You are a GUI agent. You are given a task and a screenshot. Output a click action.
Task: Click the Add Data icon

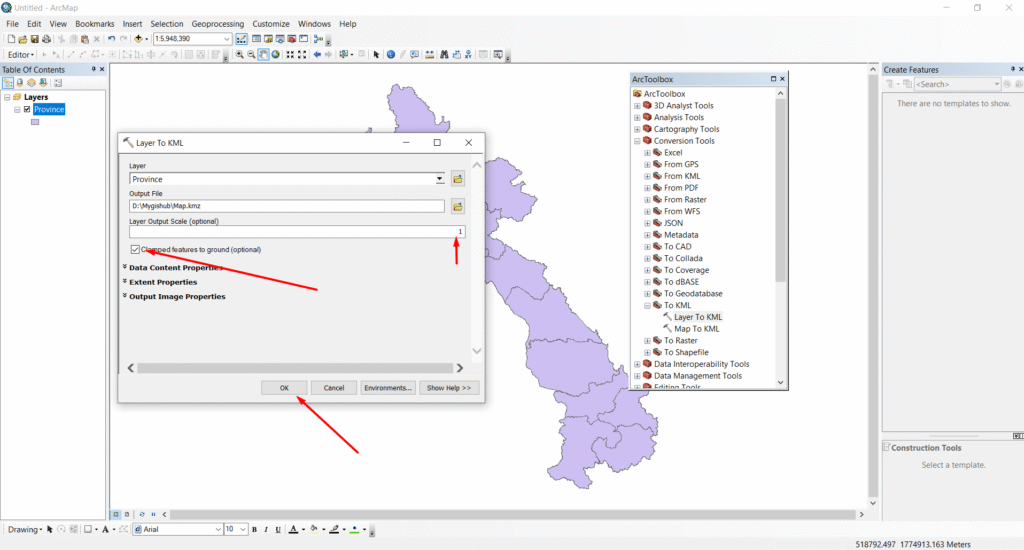(138, 39)
